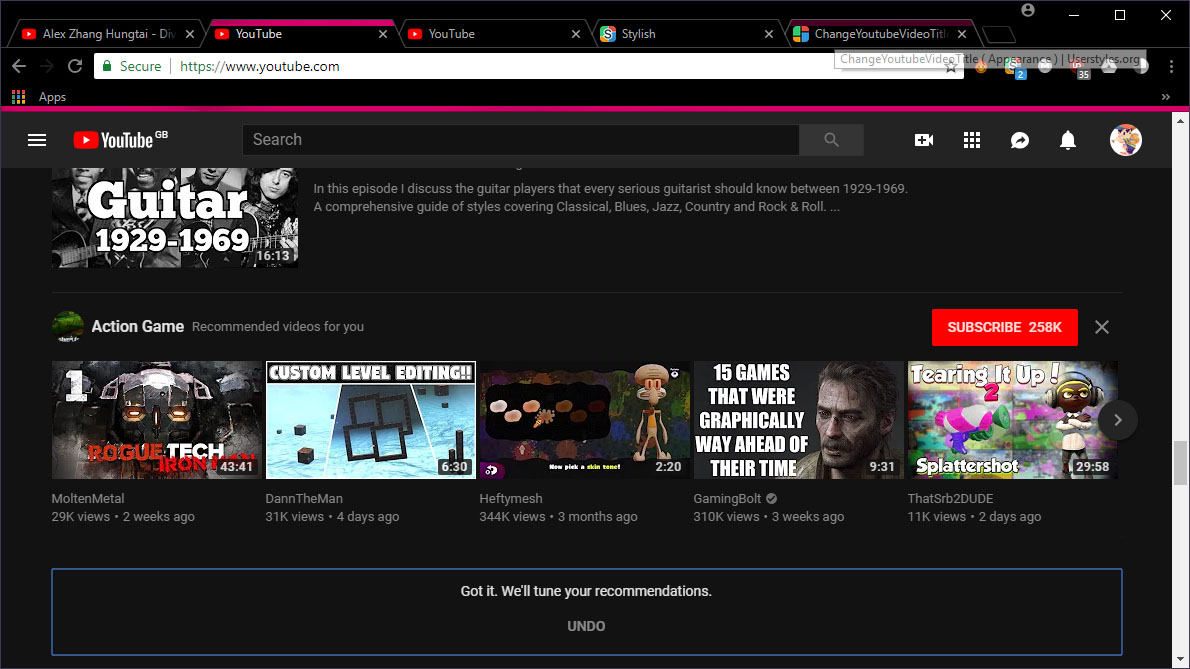
Task: Open the GamingBolt channel link
Action: coord(727,498)
